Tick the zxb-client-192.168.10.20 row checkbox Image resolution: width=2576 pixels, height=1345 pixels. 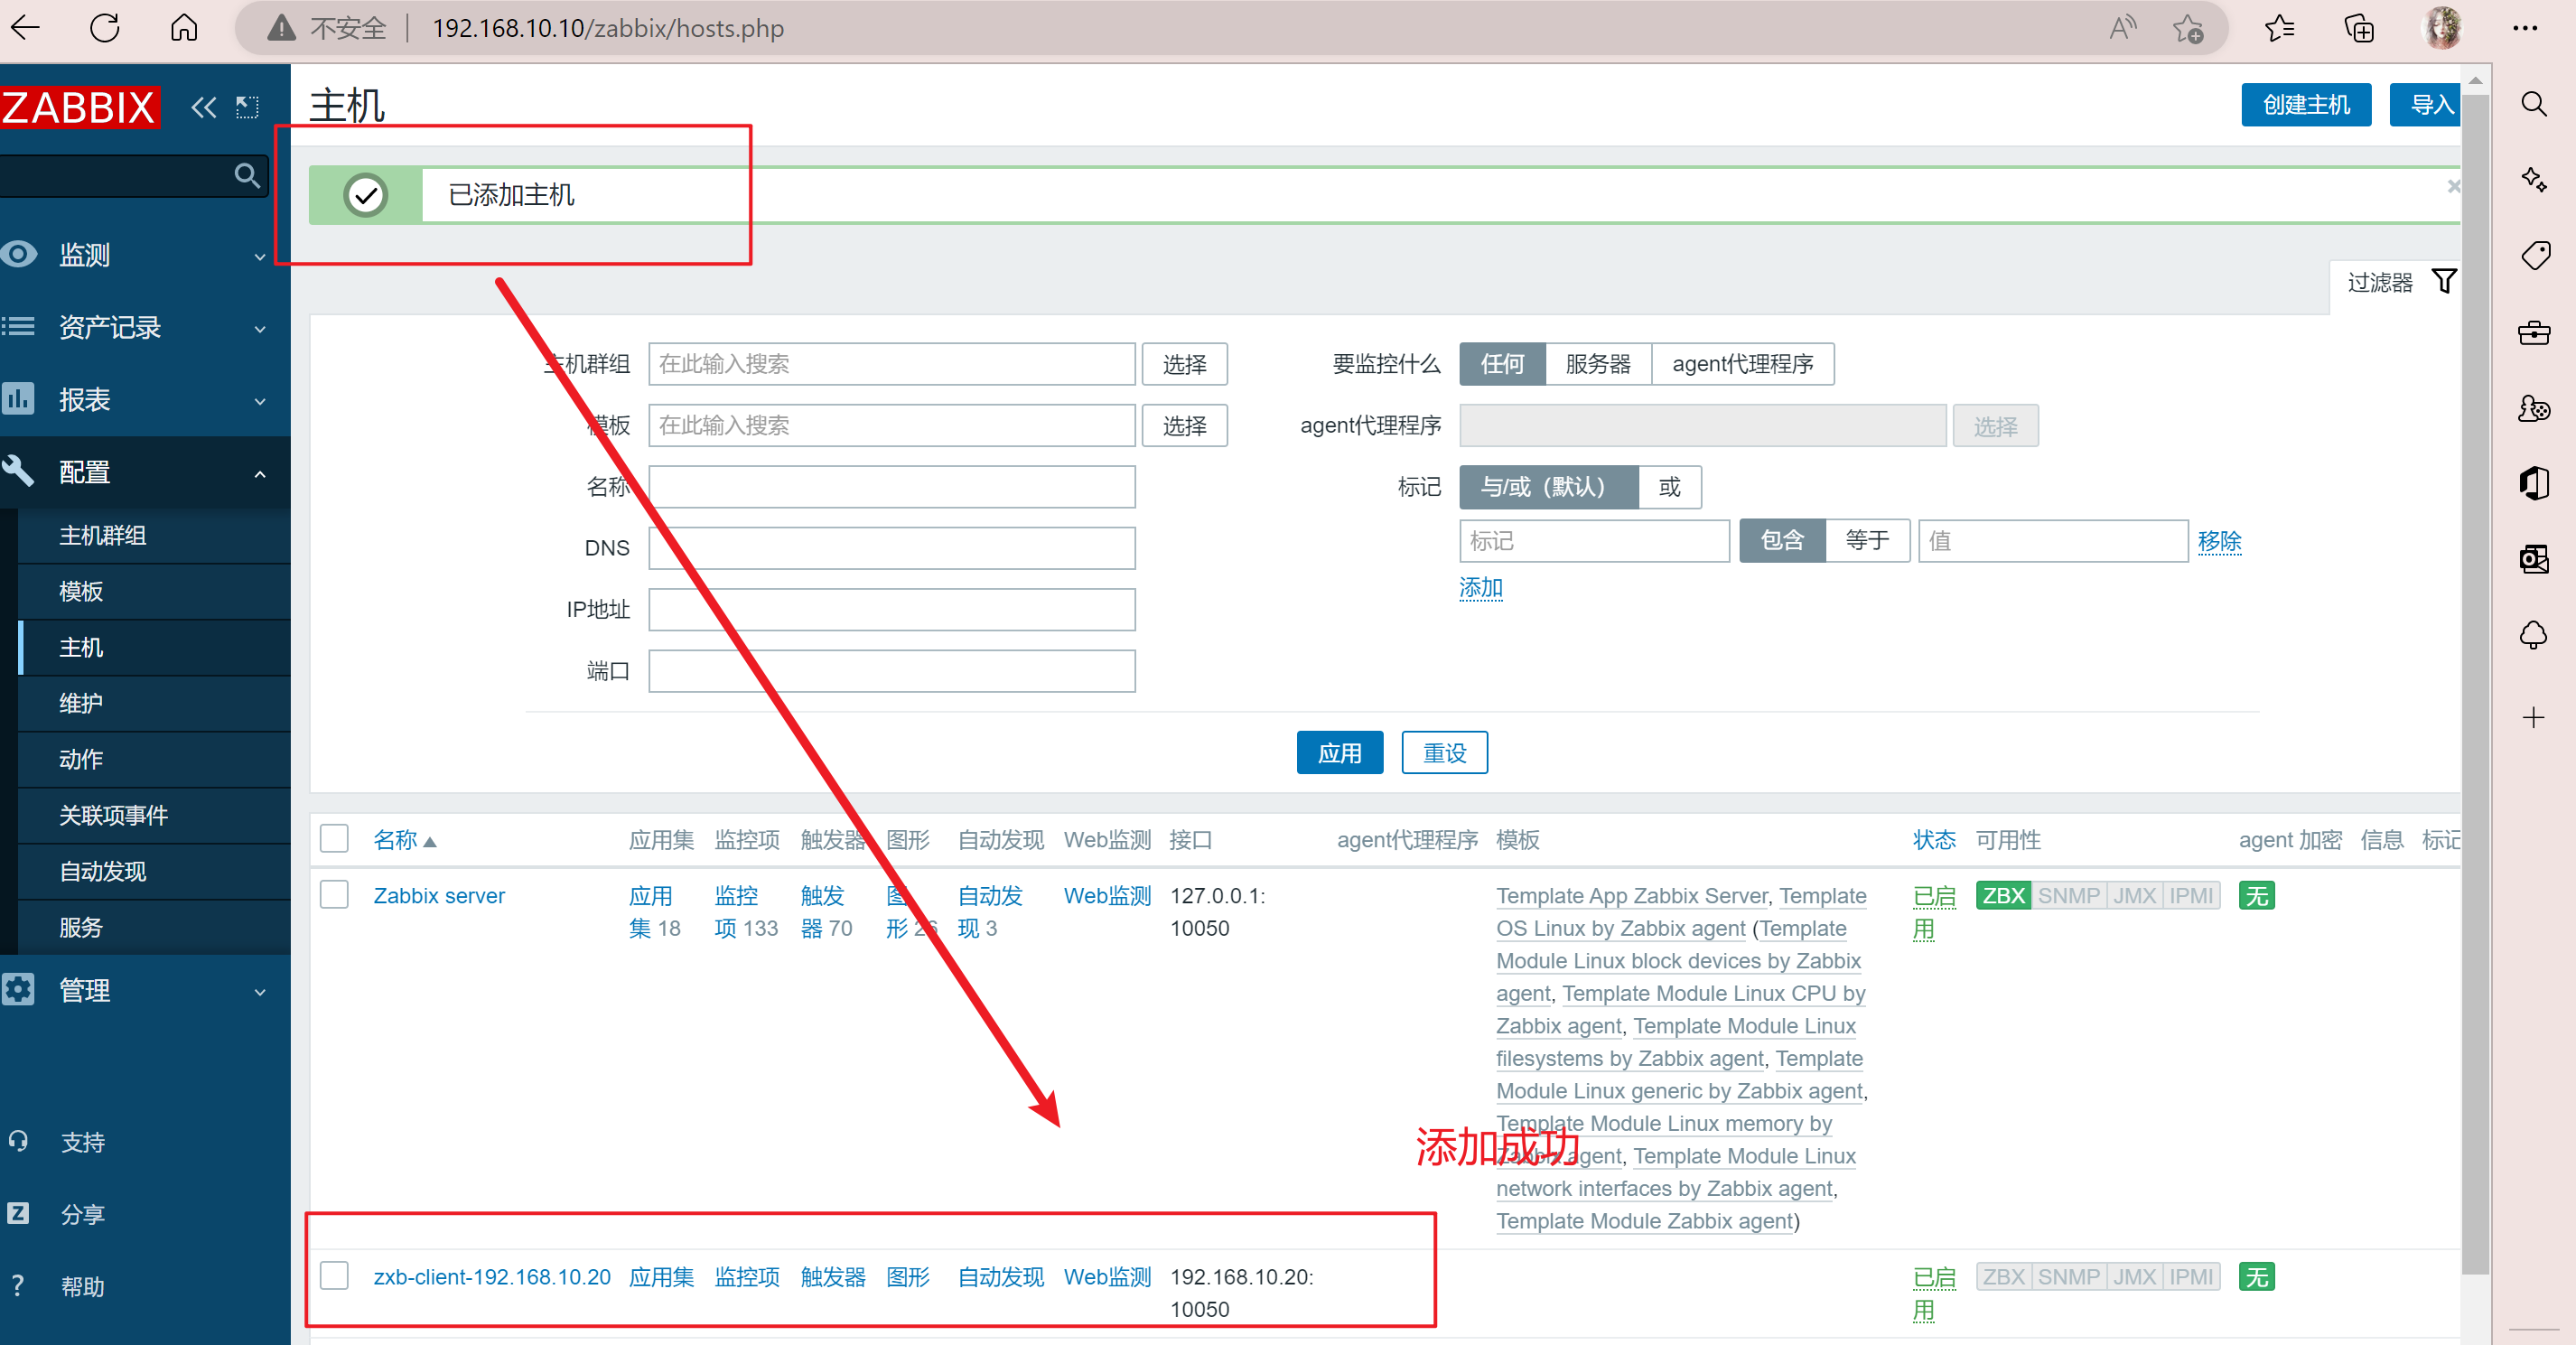pyautogui.click(x=334, y=1275)
